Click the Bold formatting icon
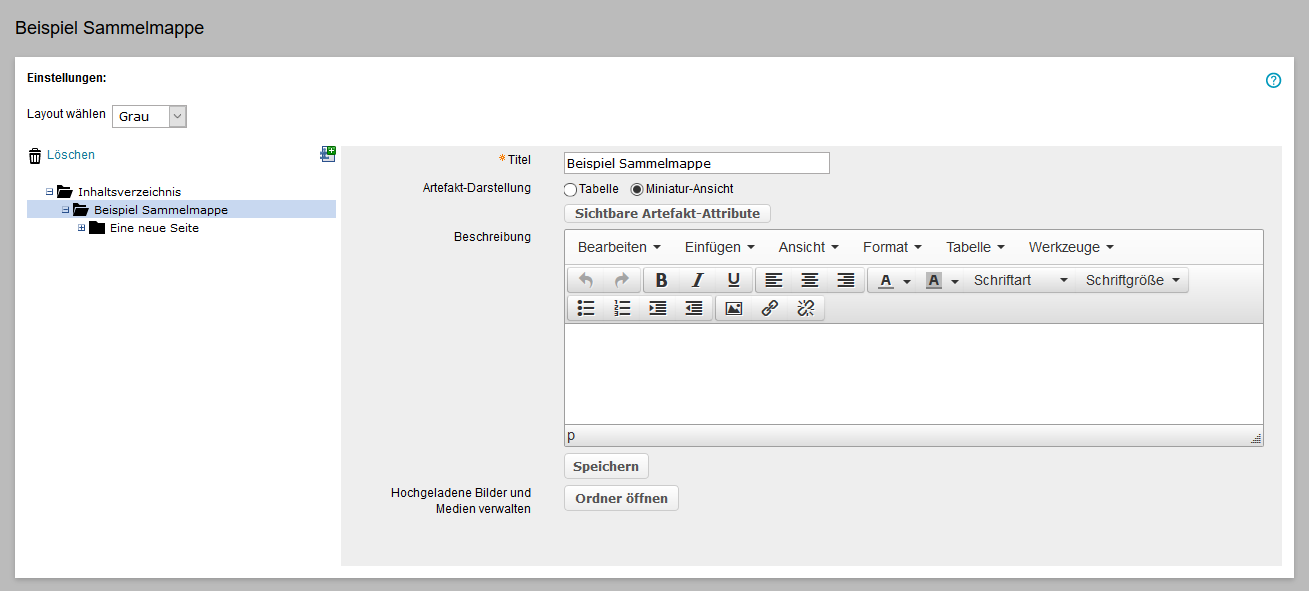 [661, 280]
